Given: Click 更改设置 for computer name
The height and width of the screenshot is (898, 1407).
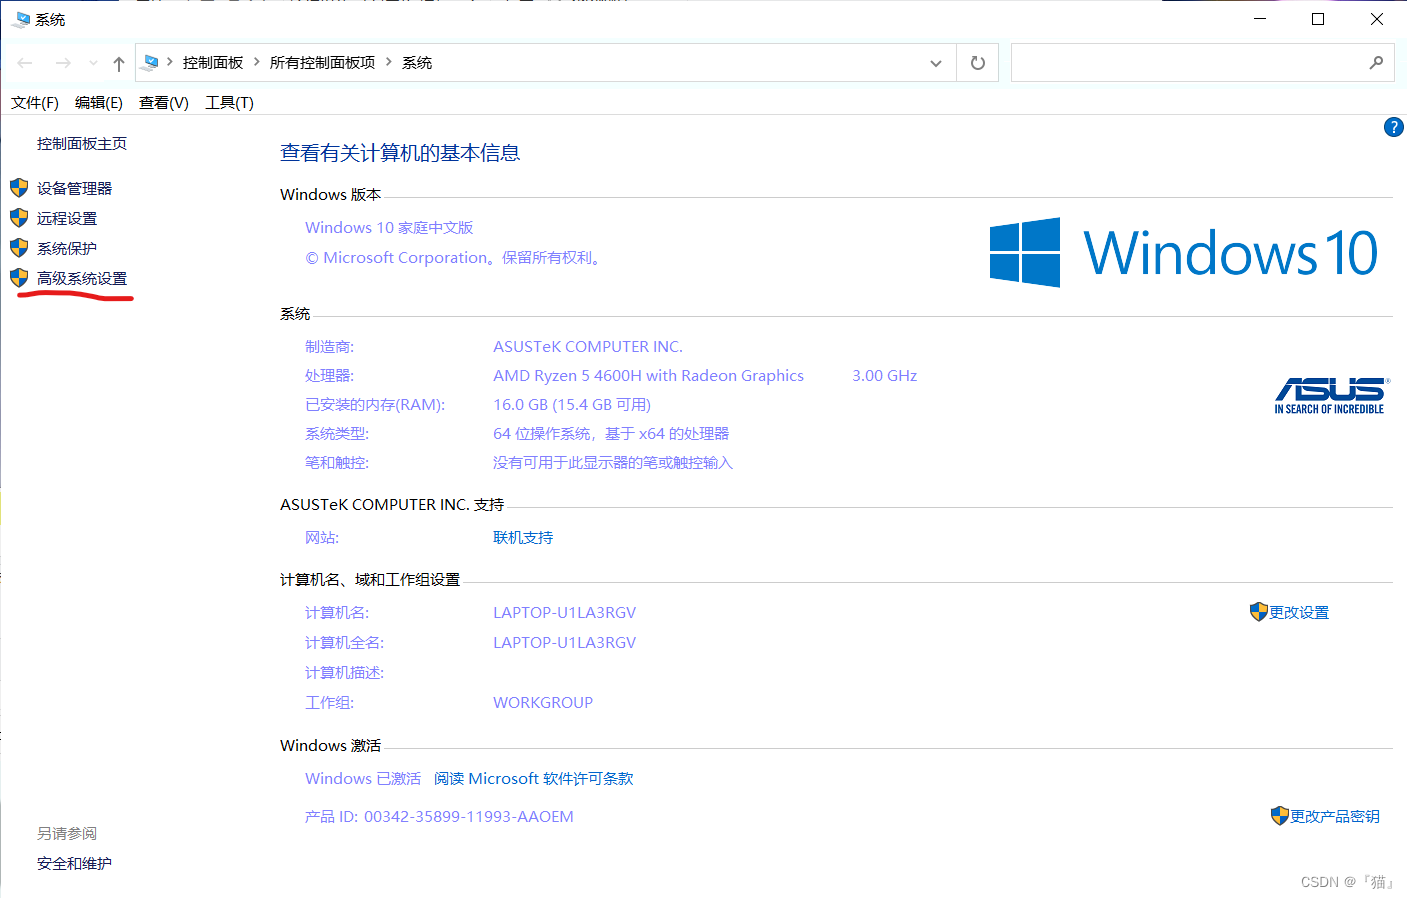Looking at the screenshot, I should tap(1299, 612).
